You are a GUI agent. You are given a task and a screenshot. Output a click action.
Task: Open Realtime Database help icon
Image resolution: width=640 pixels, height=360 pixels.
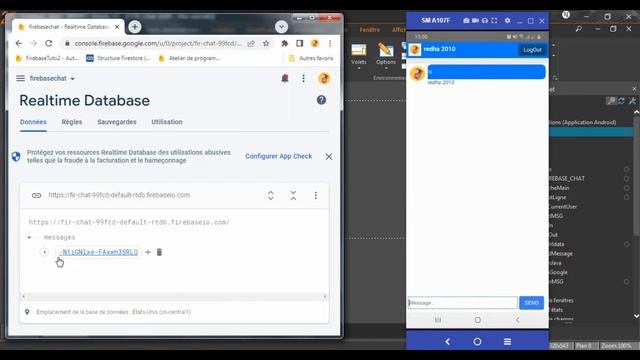pyautogui.click(x=321, y=100)
